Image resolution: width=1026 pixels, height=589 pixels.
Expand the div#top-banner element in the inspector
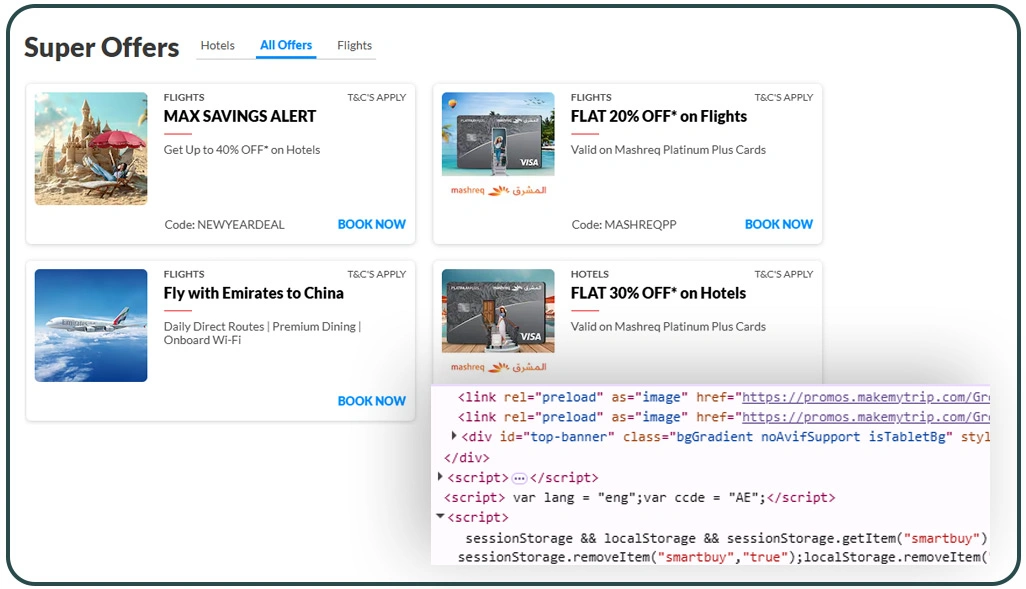coord(455,437)
